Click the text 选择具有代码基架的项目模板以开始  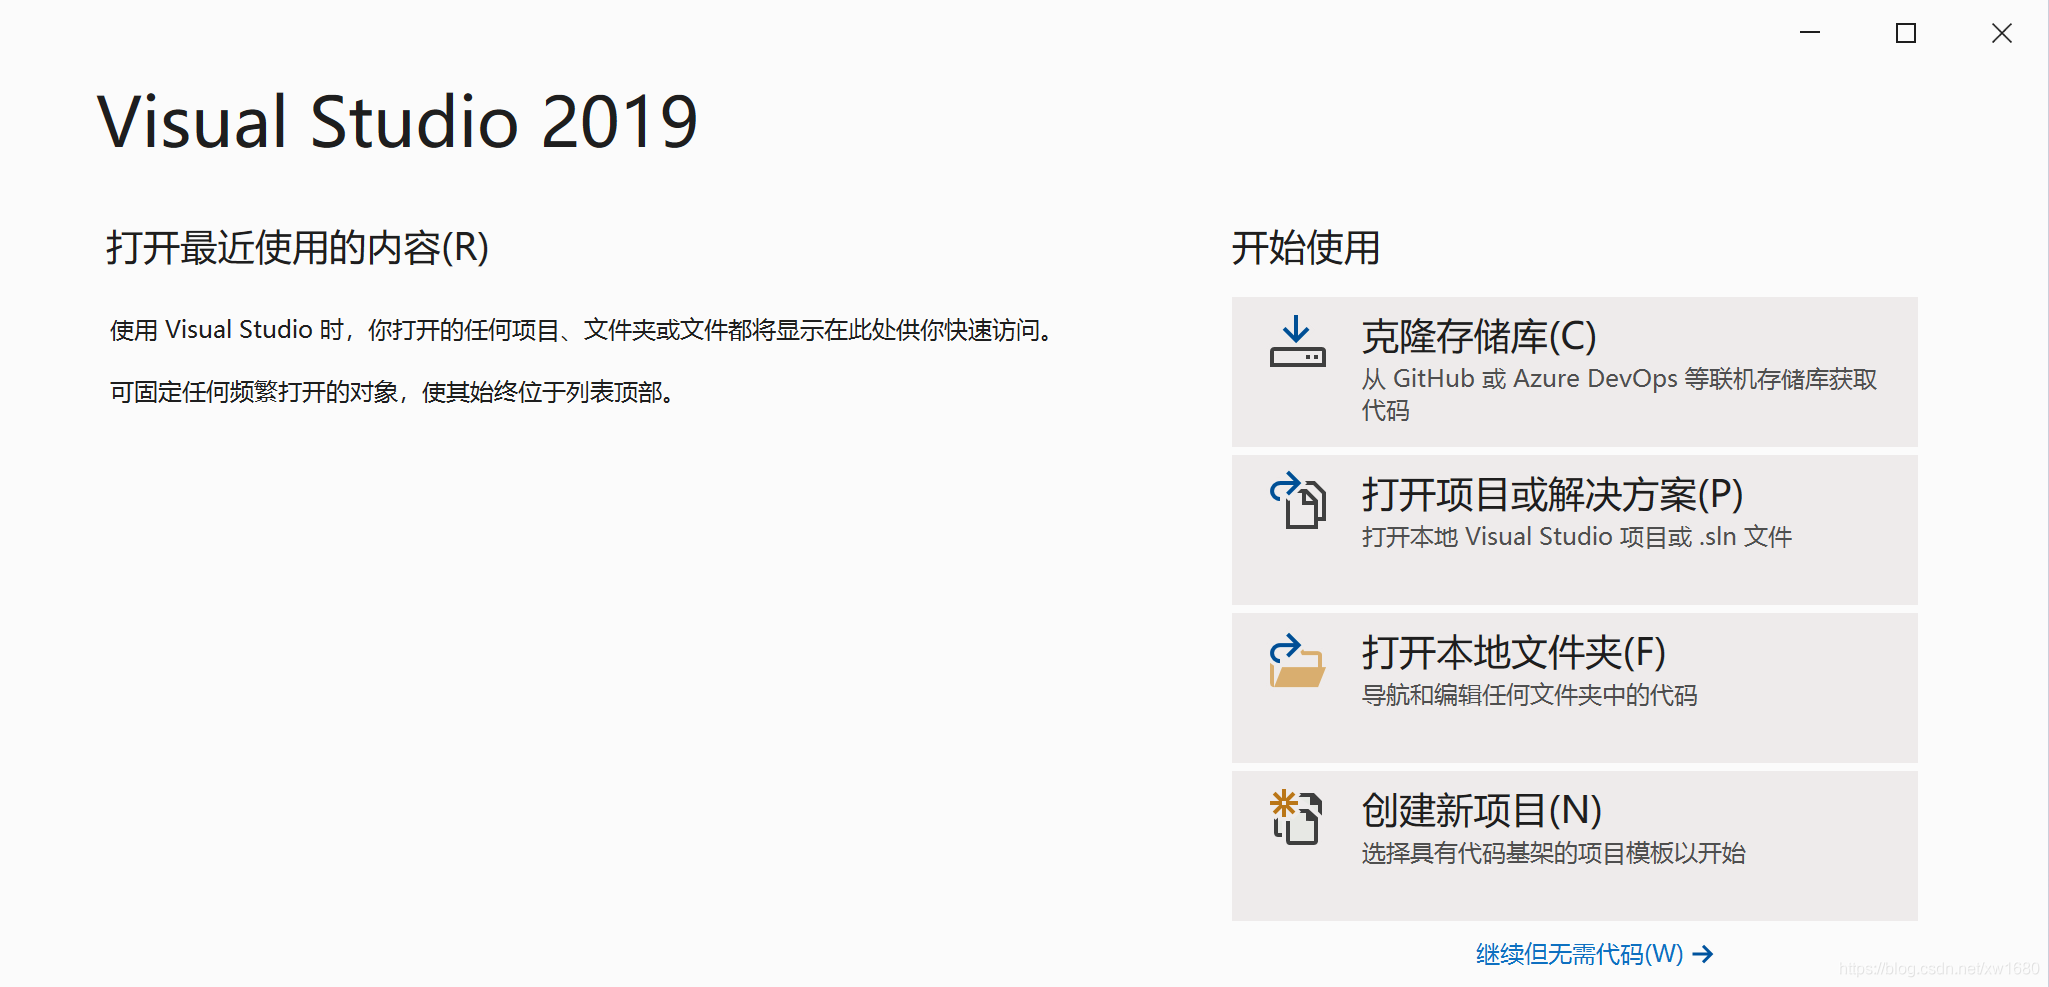pyautogui.click(x=1554, y=853)
